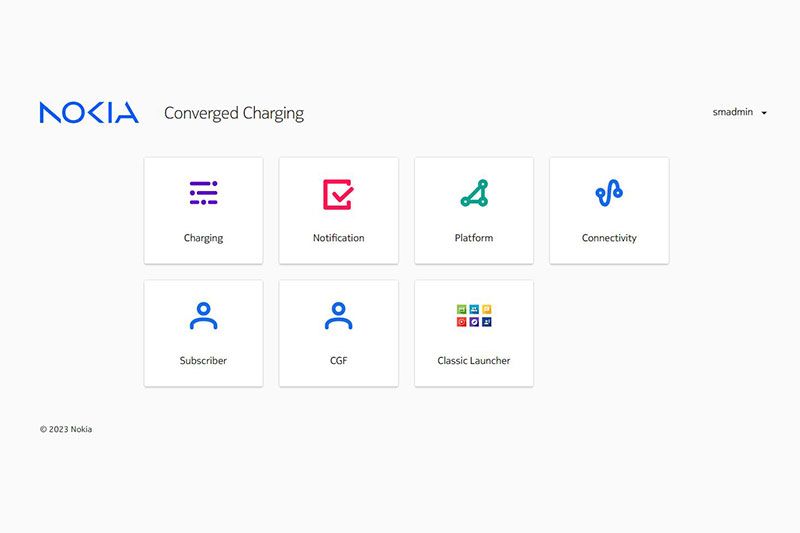Click the Converged Charging title
The height and width of the screenshot is (533, 800).
click(x=234, y=113)
